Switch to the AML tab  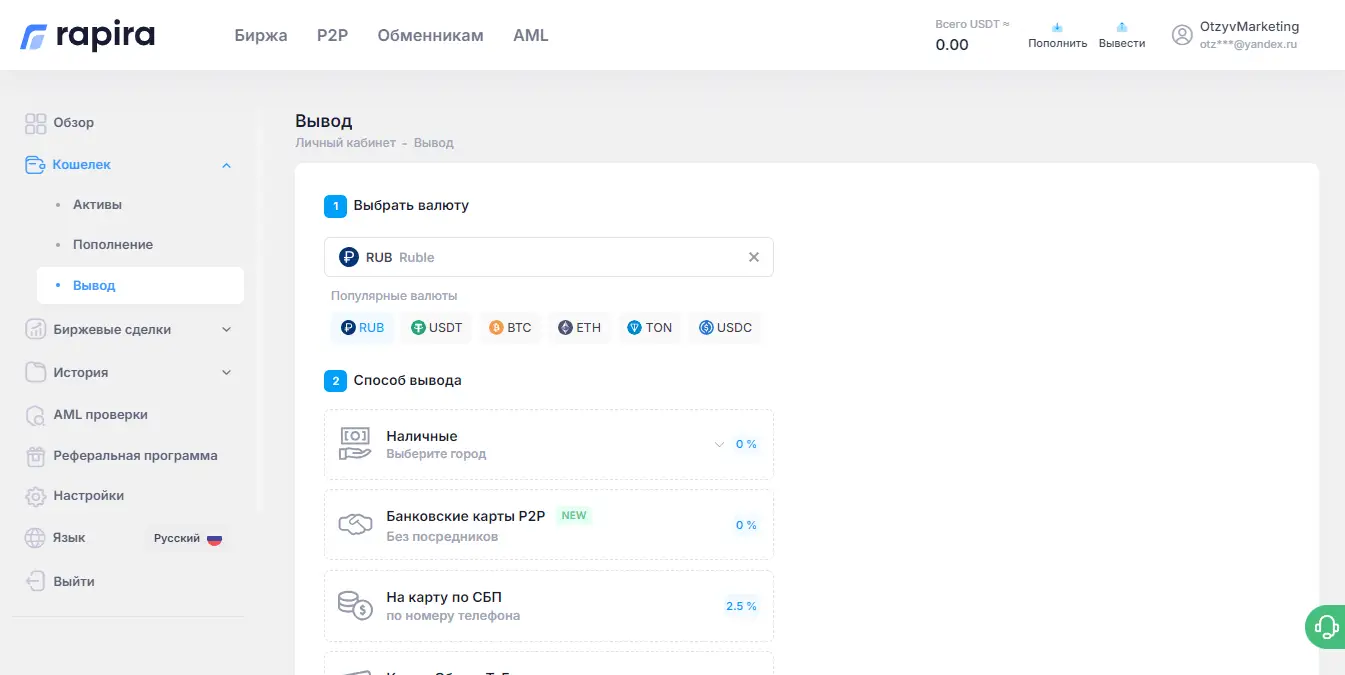click(530, 35)
